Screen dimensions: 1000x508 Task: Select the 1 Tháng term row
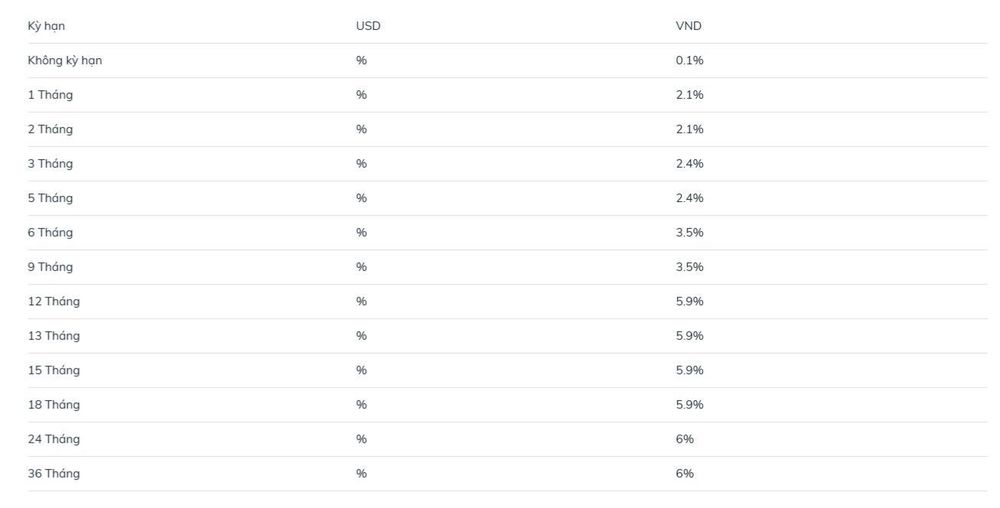coord(508,95)
